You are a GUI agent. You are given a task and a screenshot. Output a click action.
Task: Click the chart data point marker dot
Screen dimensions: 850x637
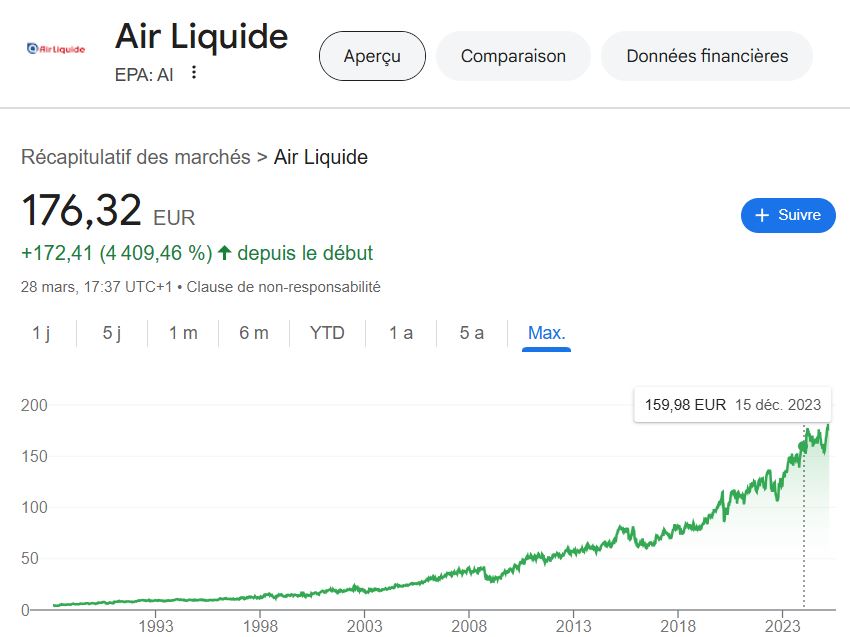[804, 447]
